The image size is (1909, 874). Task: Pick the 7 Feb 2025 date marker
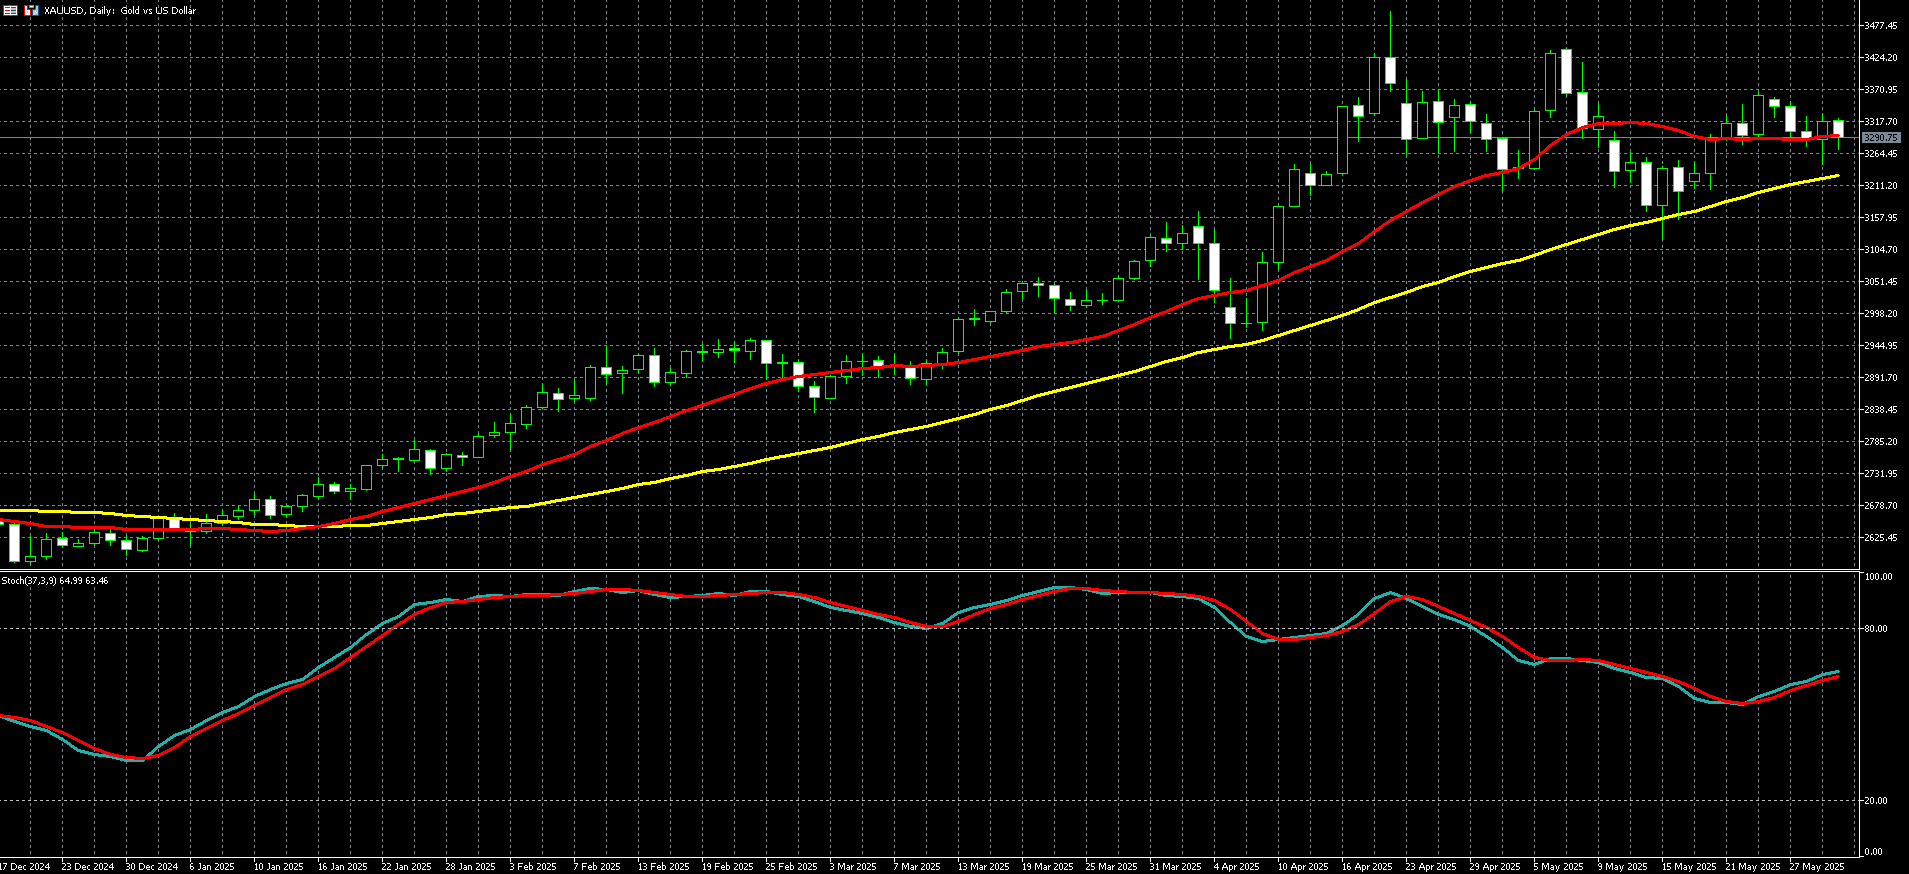(596, 867)
